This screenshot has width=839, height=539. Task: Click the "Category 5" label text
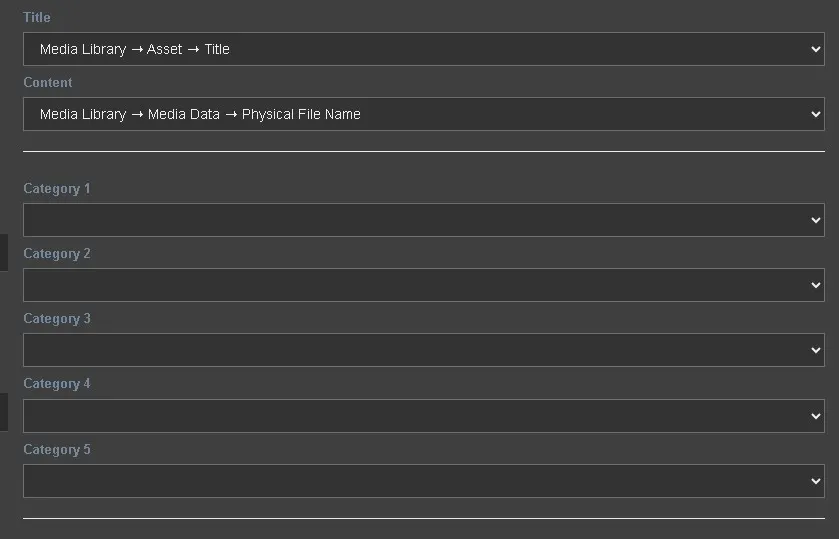(57, 449)
